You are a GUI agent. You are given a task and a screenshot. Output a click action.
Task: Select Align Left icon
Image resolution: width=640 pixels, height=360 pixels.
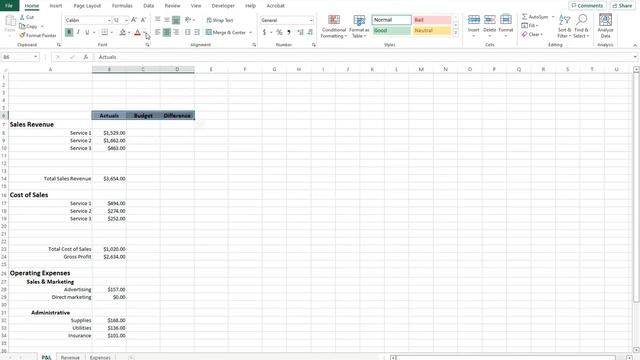point(158,32)
